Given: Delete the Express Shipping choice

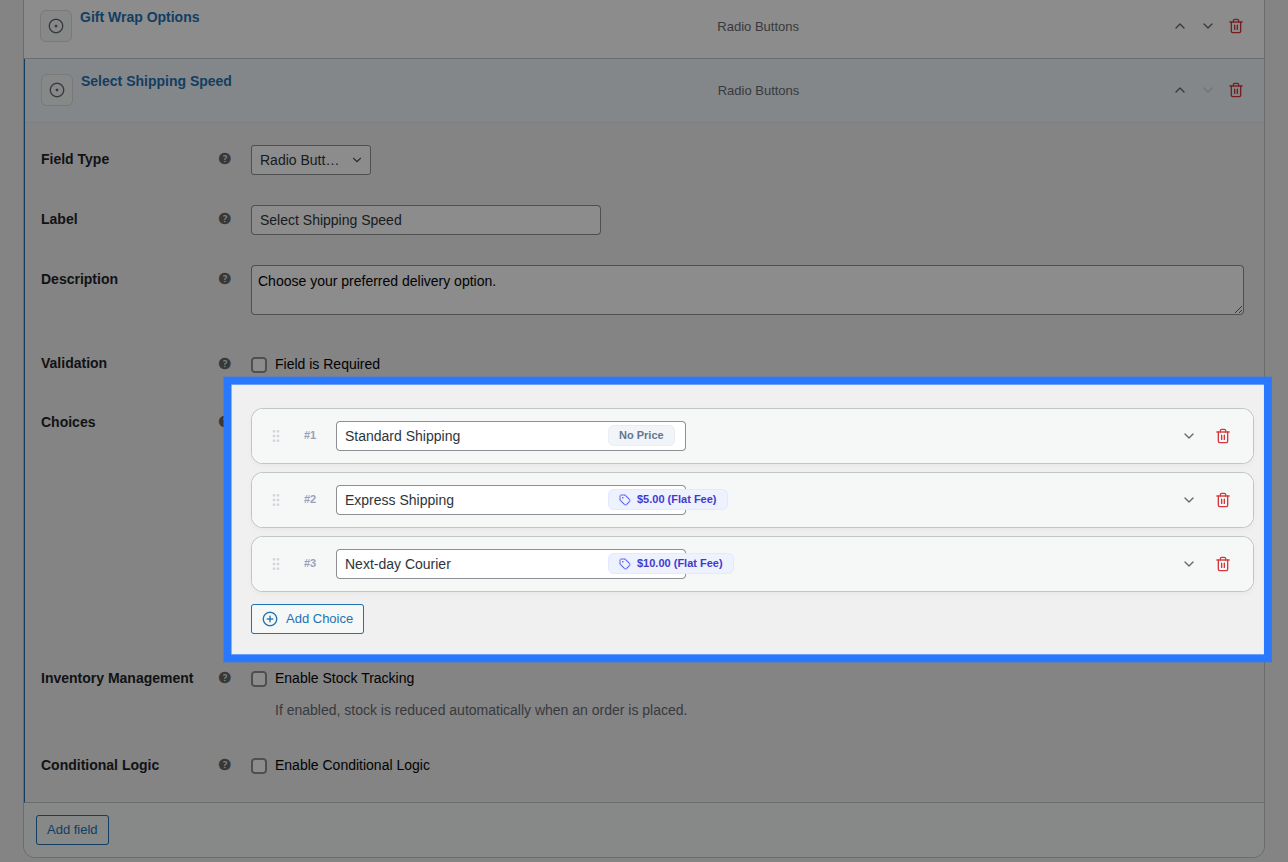Looking at the screenshot, I should click(x=1222, y=500).
